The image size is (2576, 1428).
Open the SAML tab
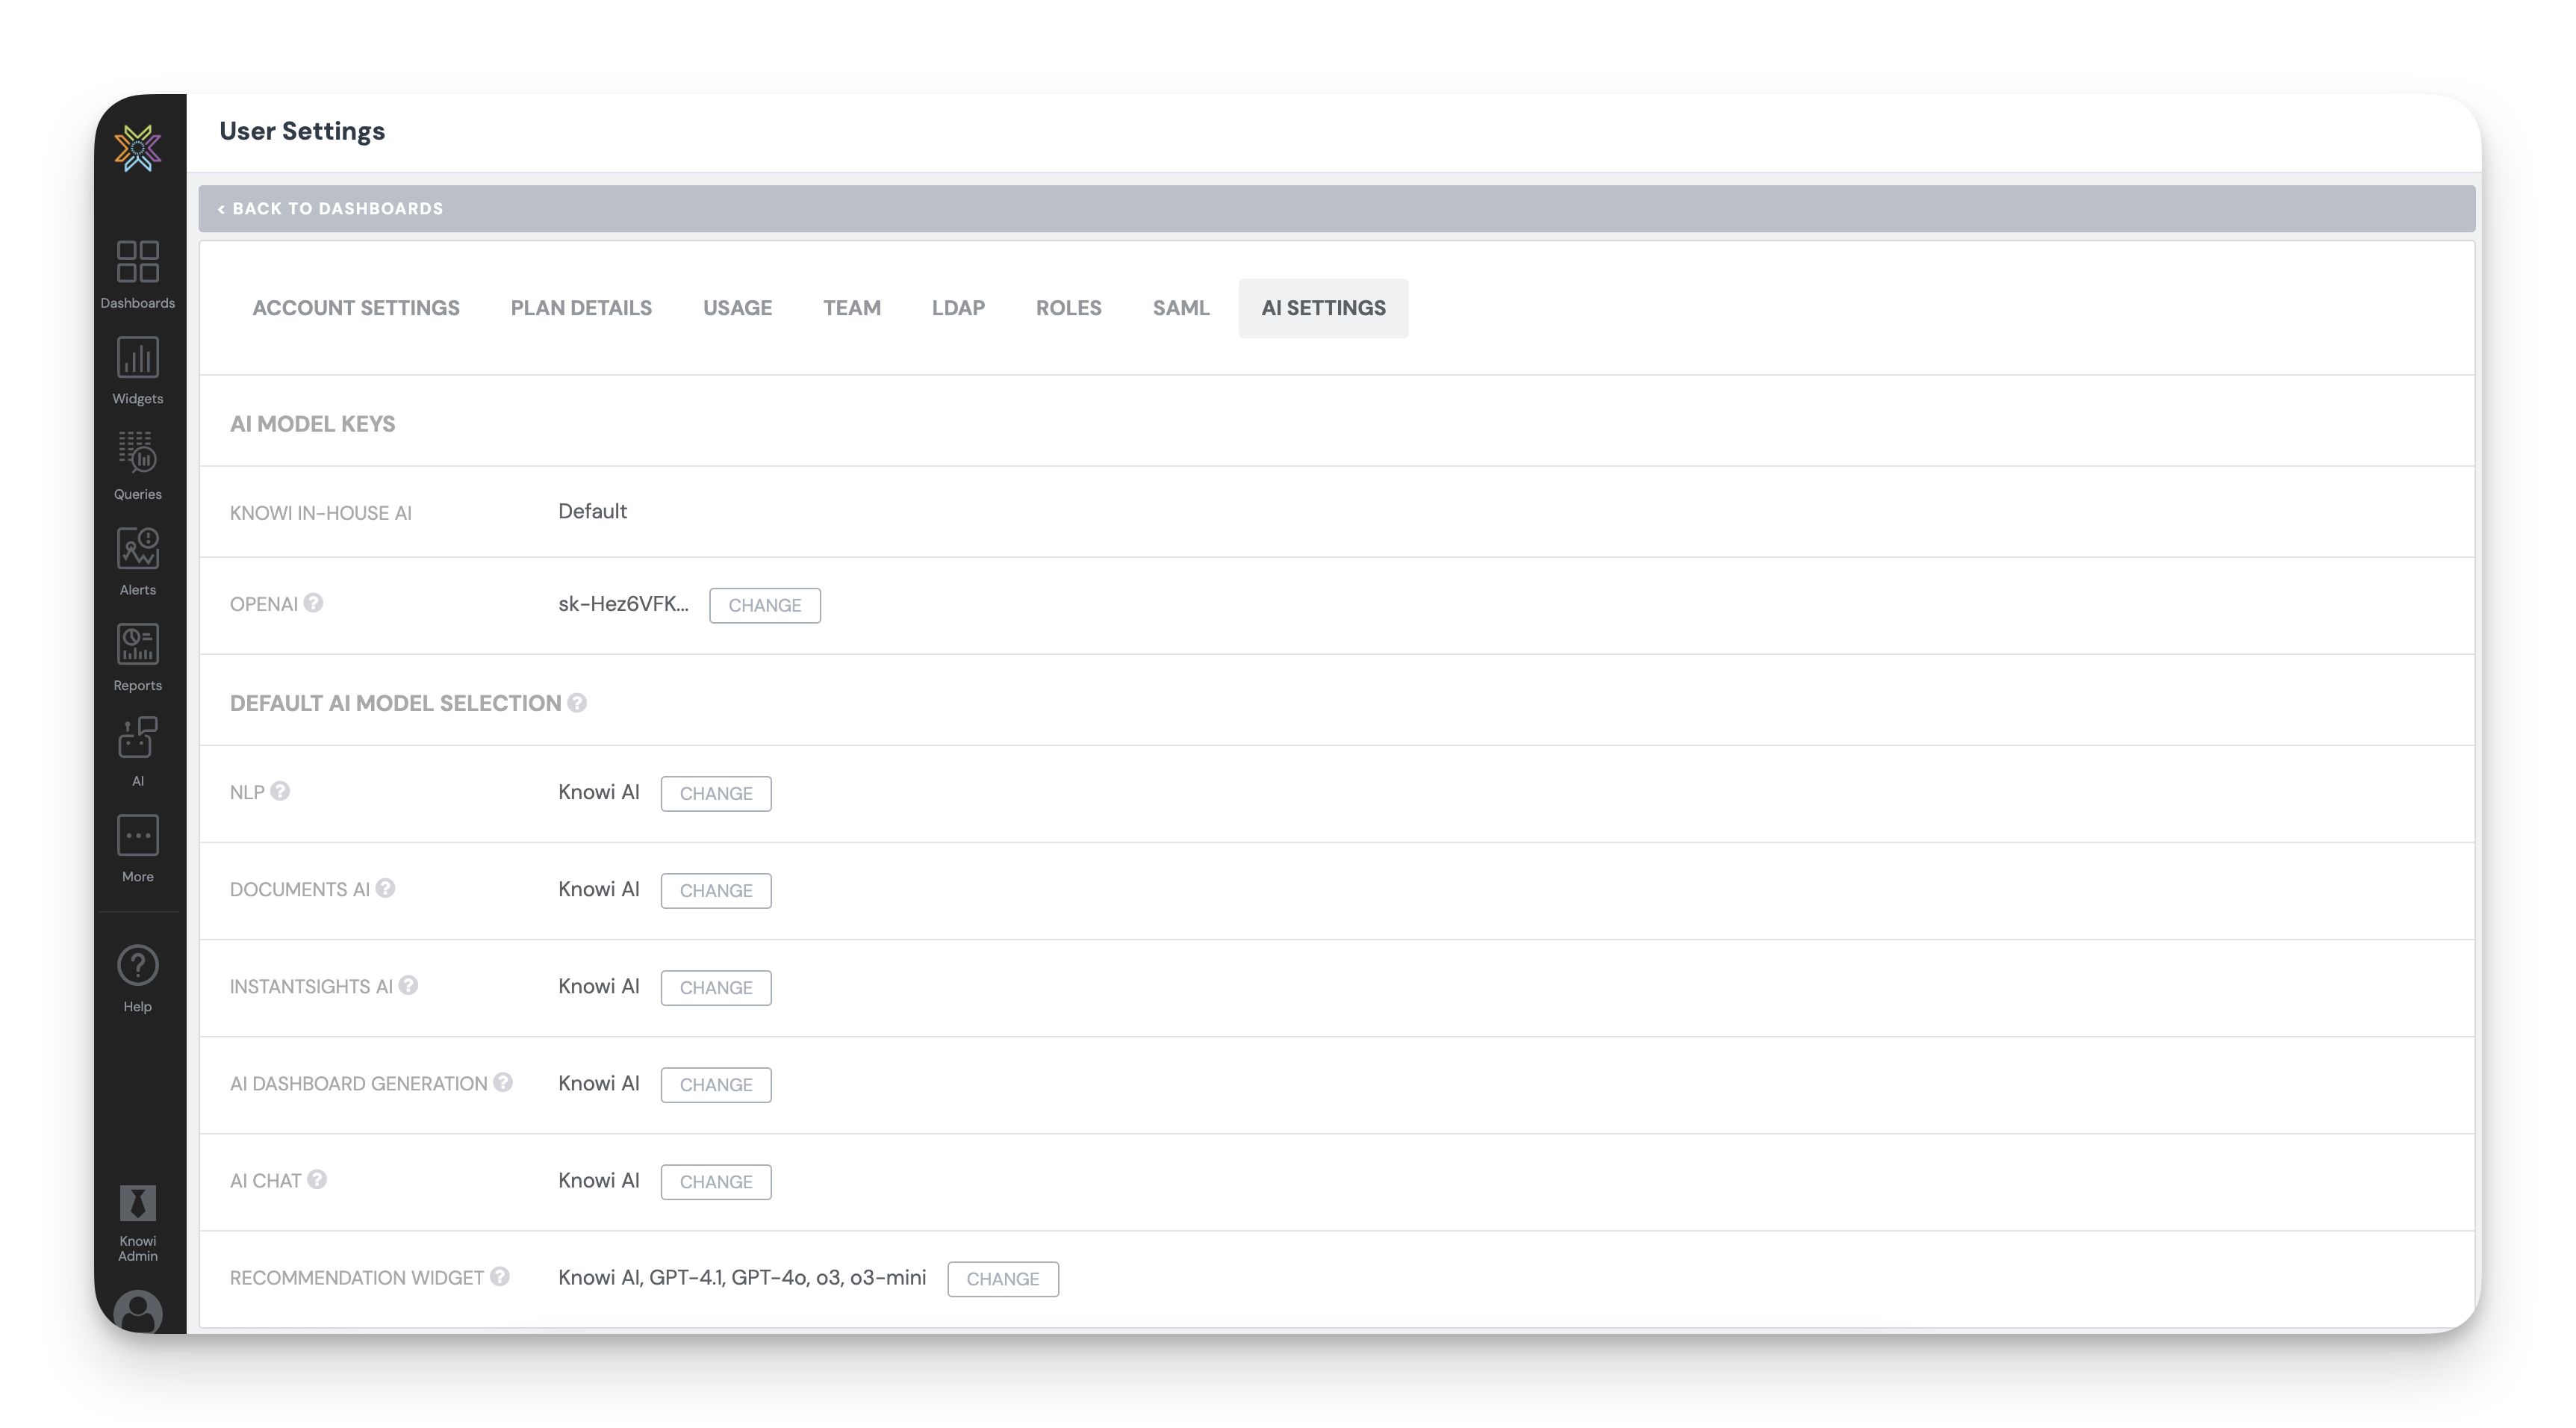(1180, 308)
